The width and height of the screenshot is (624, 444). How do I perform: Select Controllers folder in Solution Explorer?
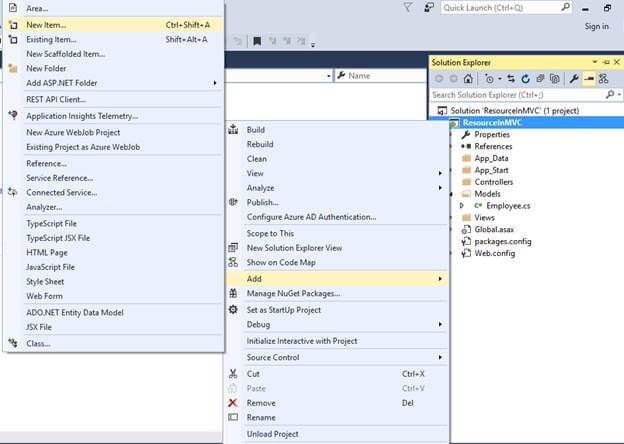click(x=493, y=182)
